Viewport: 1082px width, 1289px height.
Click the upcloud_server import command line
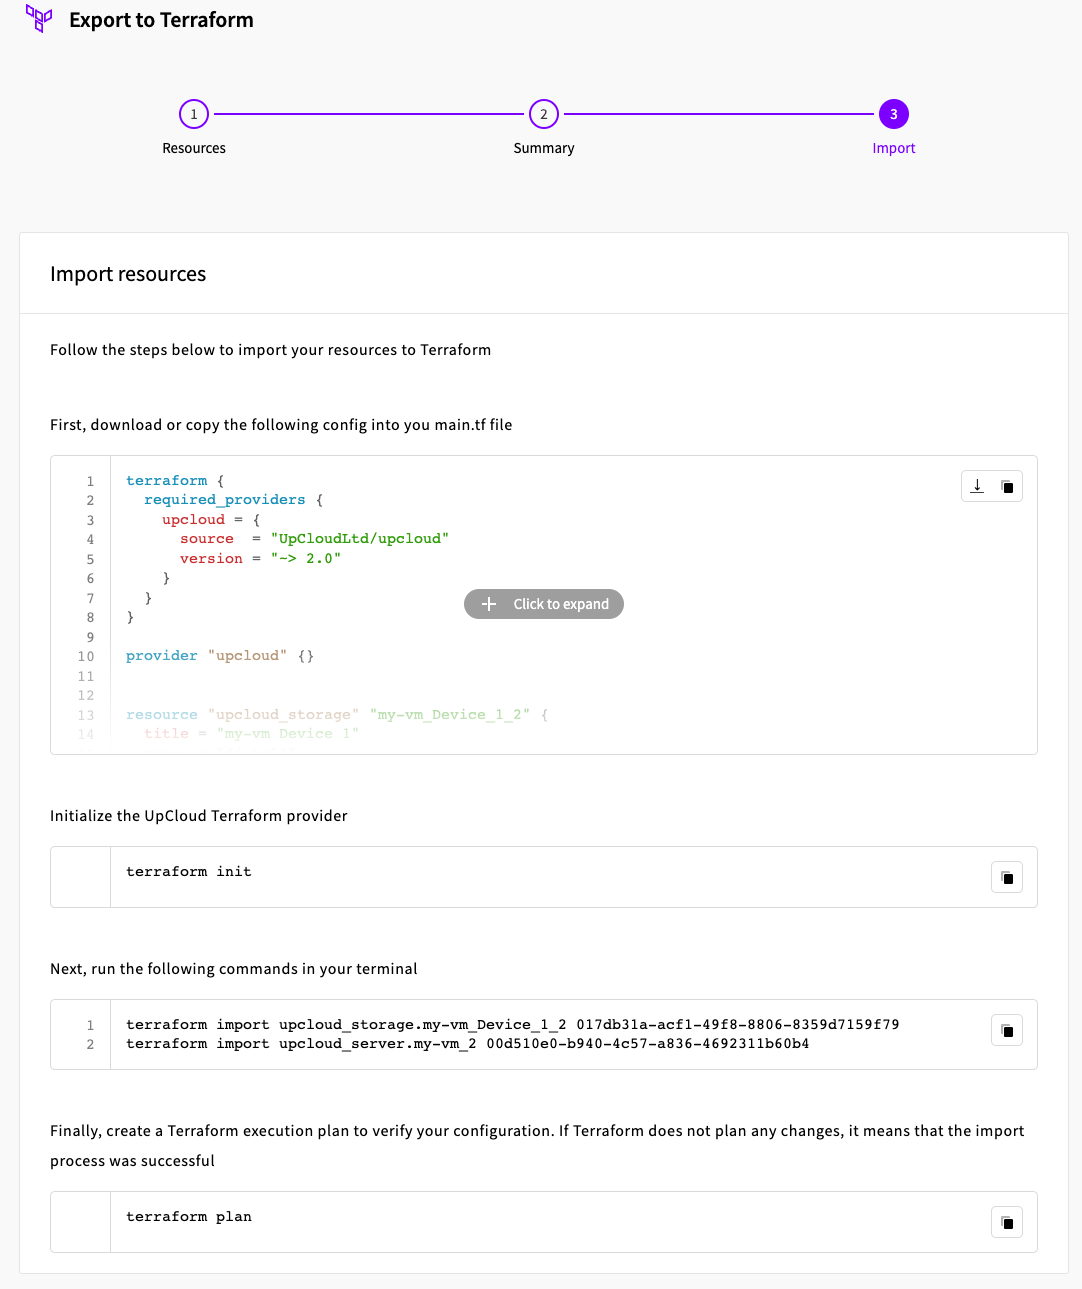pos(468,1044)
